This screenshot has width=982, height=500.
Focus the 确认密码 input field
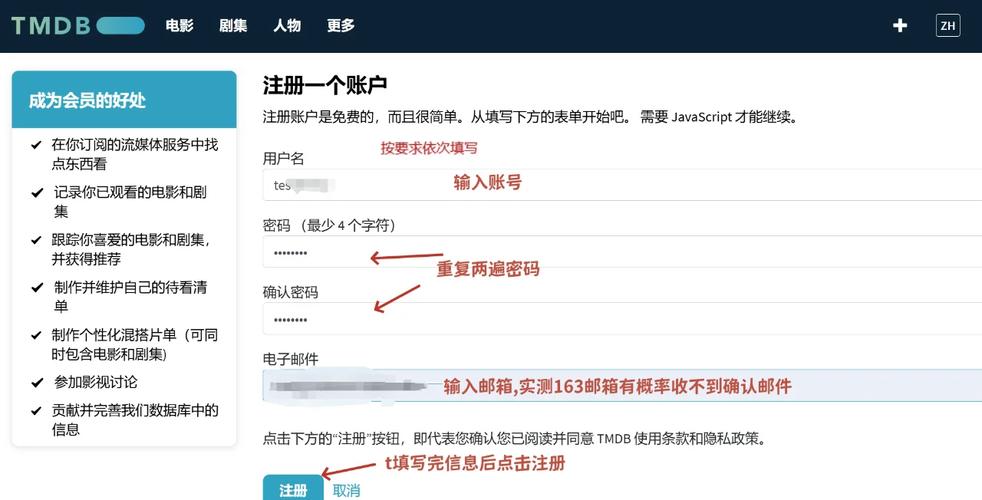tap(622, 318)
